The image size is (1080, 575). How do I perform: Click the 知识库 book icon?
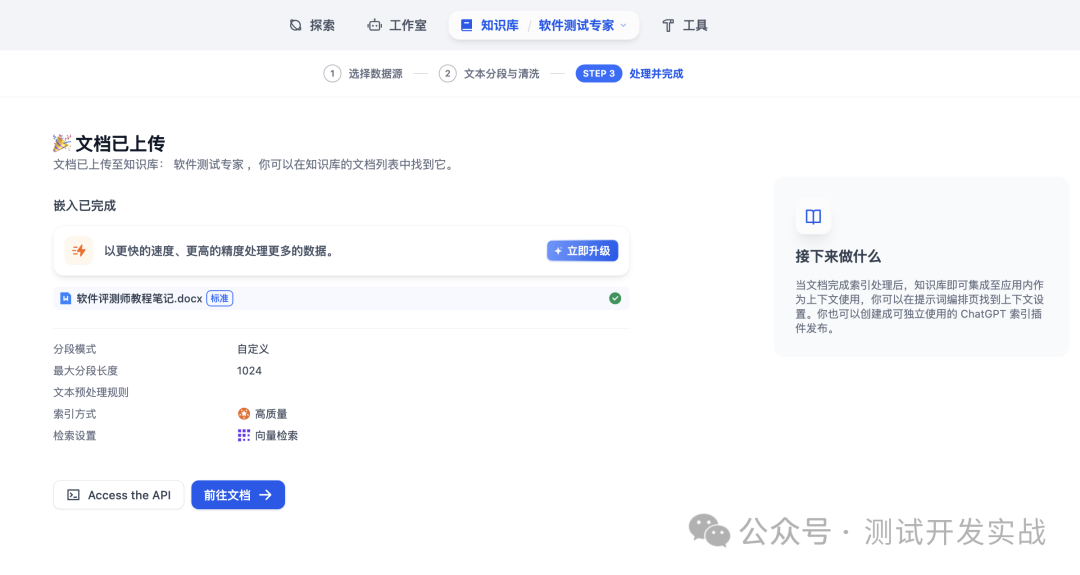tap(466, 25)
